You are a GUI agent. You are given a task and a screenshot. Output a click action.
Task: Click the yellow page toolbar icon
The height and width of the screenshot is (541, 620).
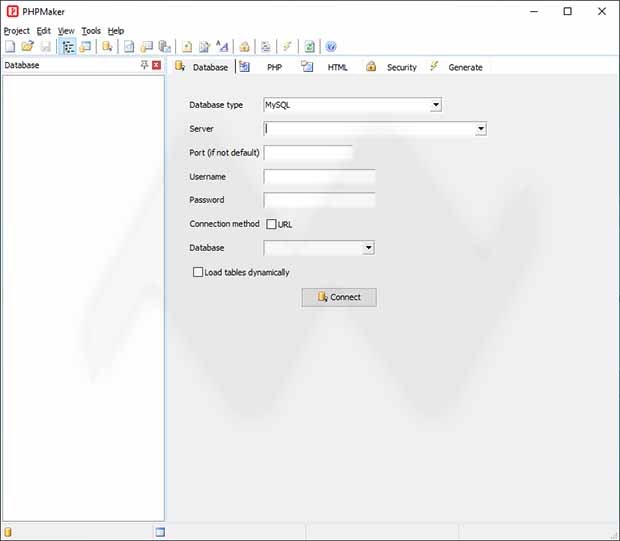[187, 47]
